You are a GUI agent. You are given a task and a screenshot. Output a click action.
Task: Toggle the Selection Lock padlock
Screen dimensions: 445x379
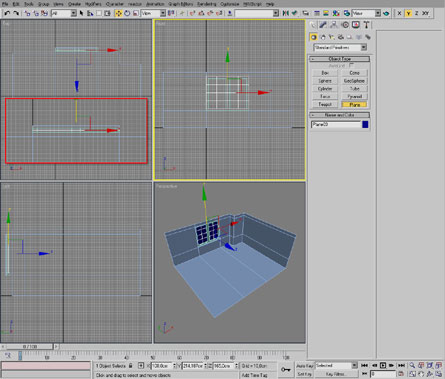pos(131,366)
